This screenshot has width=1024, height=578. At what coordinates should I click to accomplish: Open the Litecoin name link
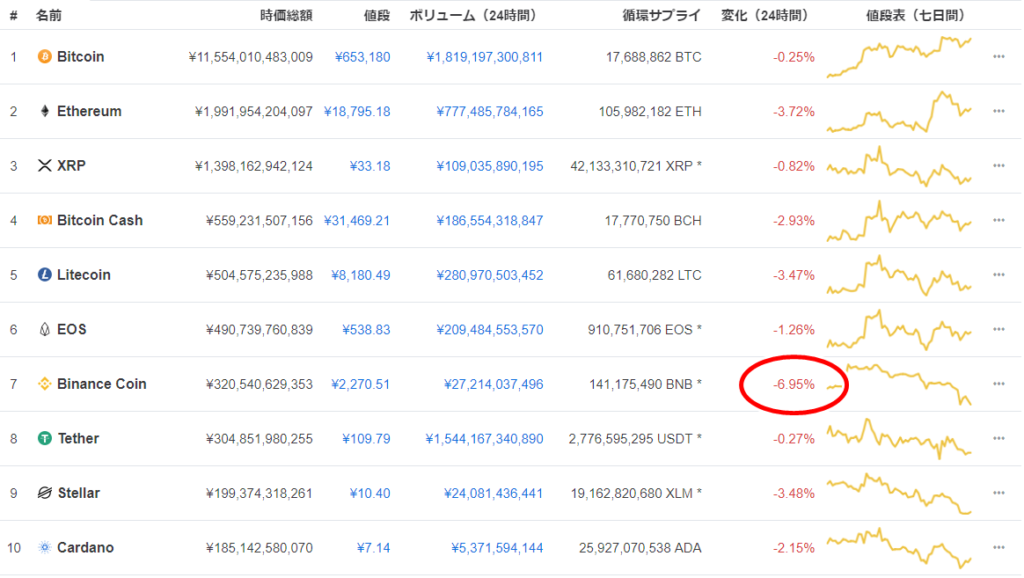[x=84, y=275]
